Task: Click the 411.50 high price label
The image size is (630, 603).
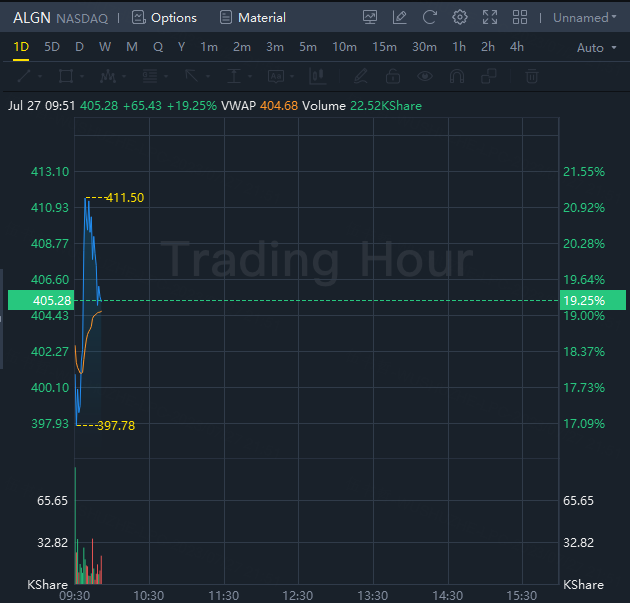Action: pos(124,198)
